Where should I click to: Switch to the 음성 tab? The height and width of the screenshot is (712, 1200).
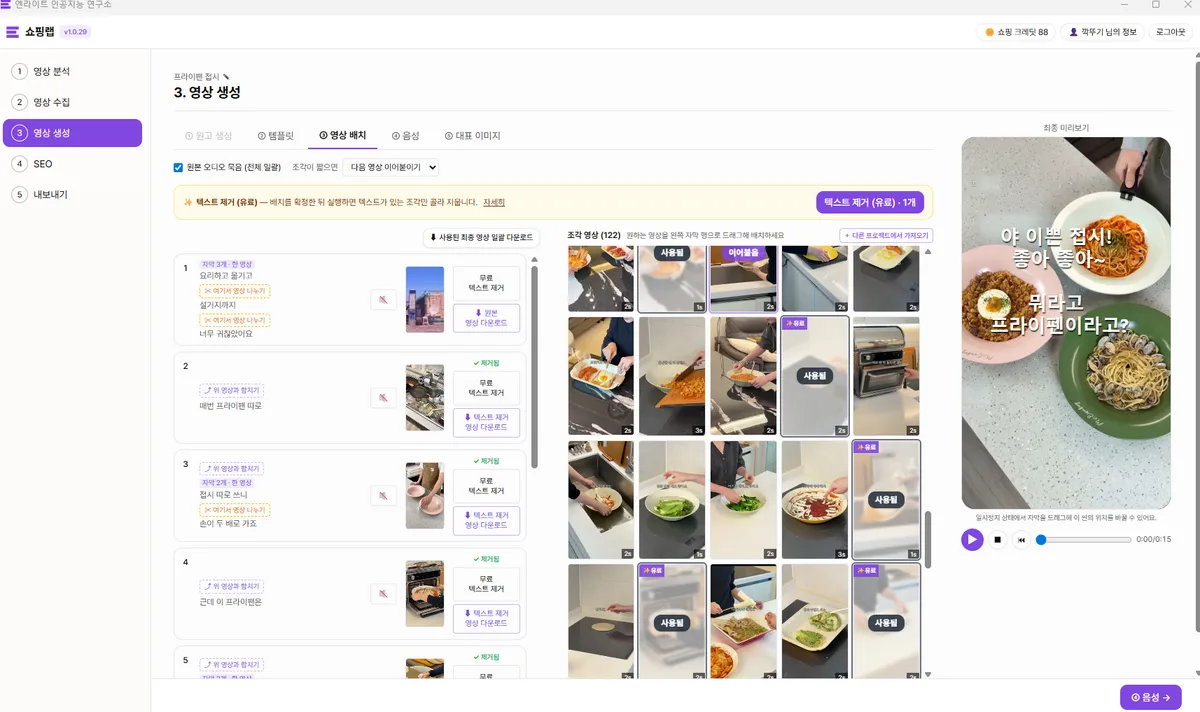click(406, 135)
